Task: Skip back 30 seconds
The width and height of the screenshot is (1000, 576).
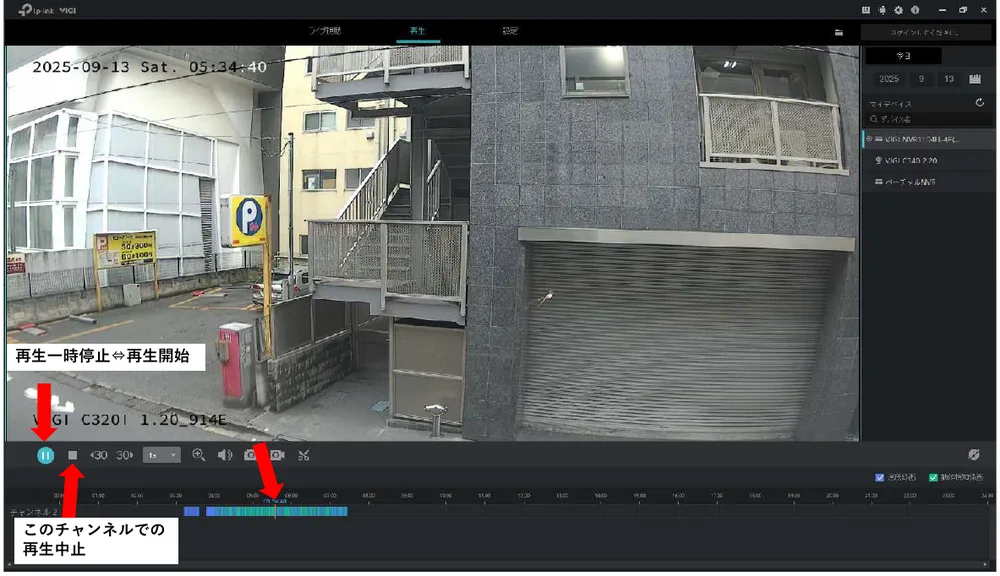Action: coord(98,455)
